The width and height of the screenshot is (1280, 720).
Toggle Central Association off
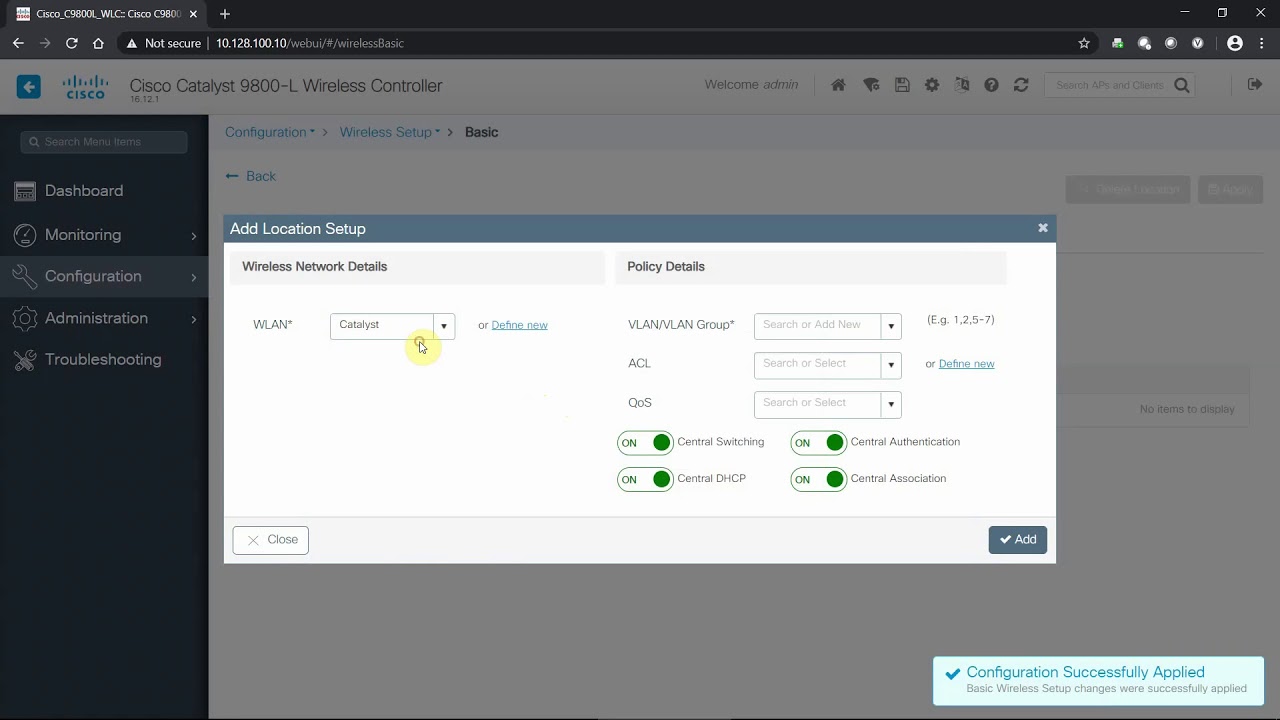point(818,480)
